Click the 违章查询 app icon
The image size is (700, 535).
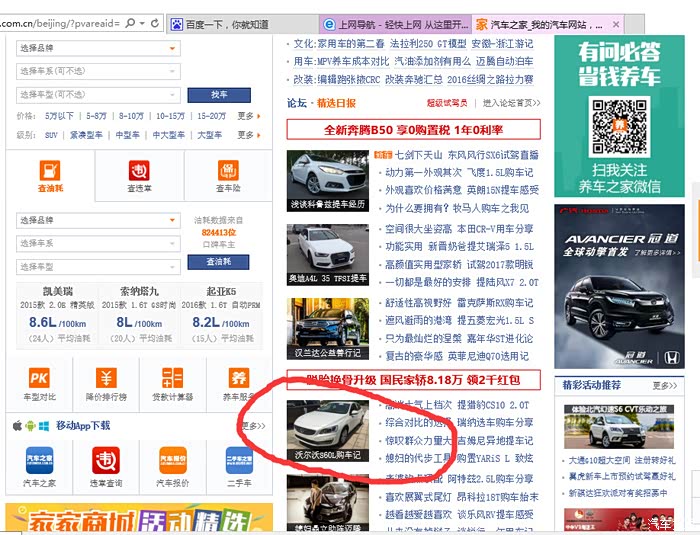click(x=106, y=463)
